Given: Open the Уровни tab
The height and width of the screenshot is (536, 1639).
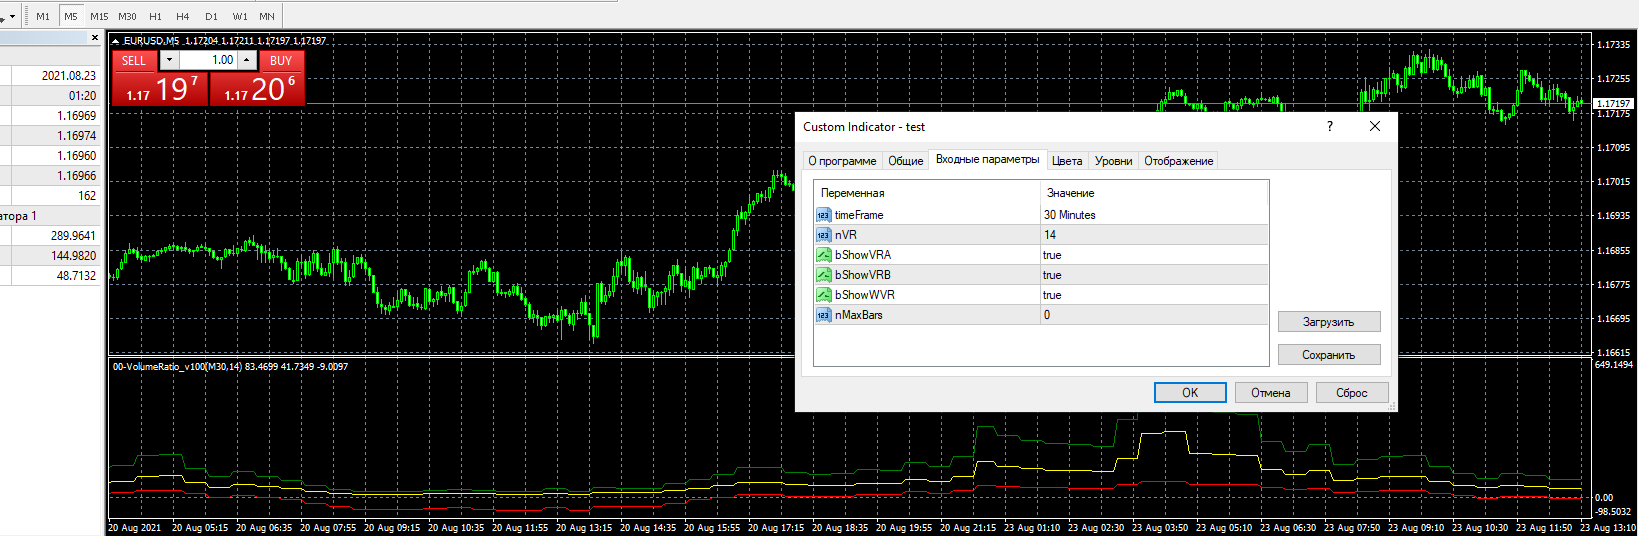Looking at the screenshot, I should pyautogui.click(x=1113, y=161).
